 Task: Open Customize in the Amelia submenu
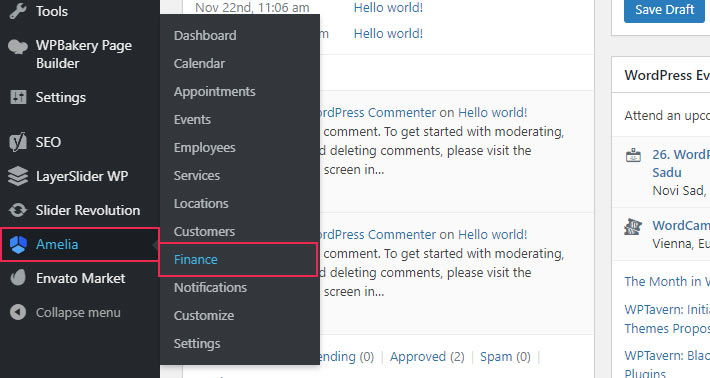point(204,316)
